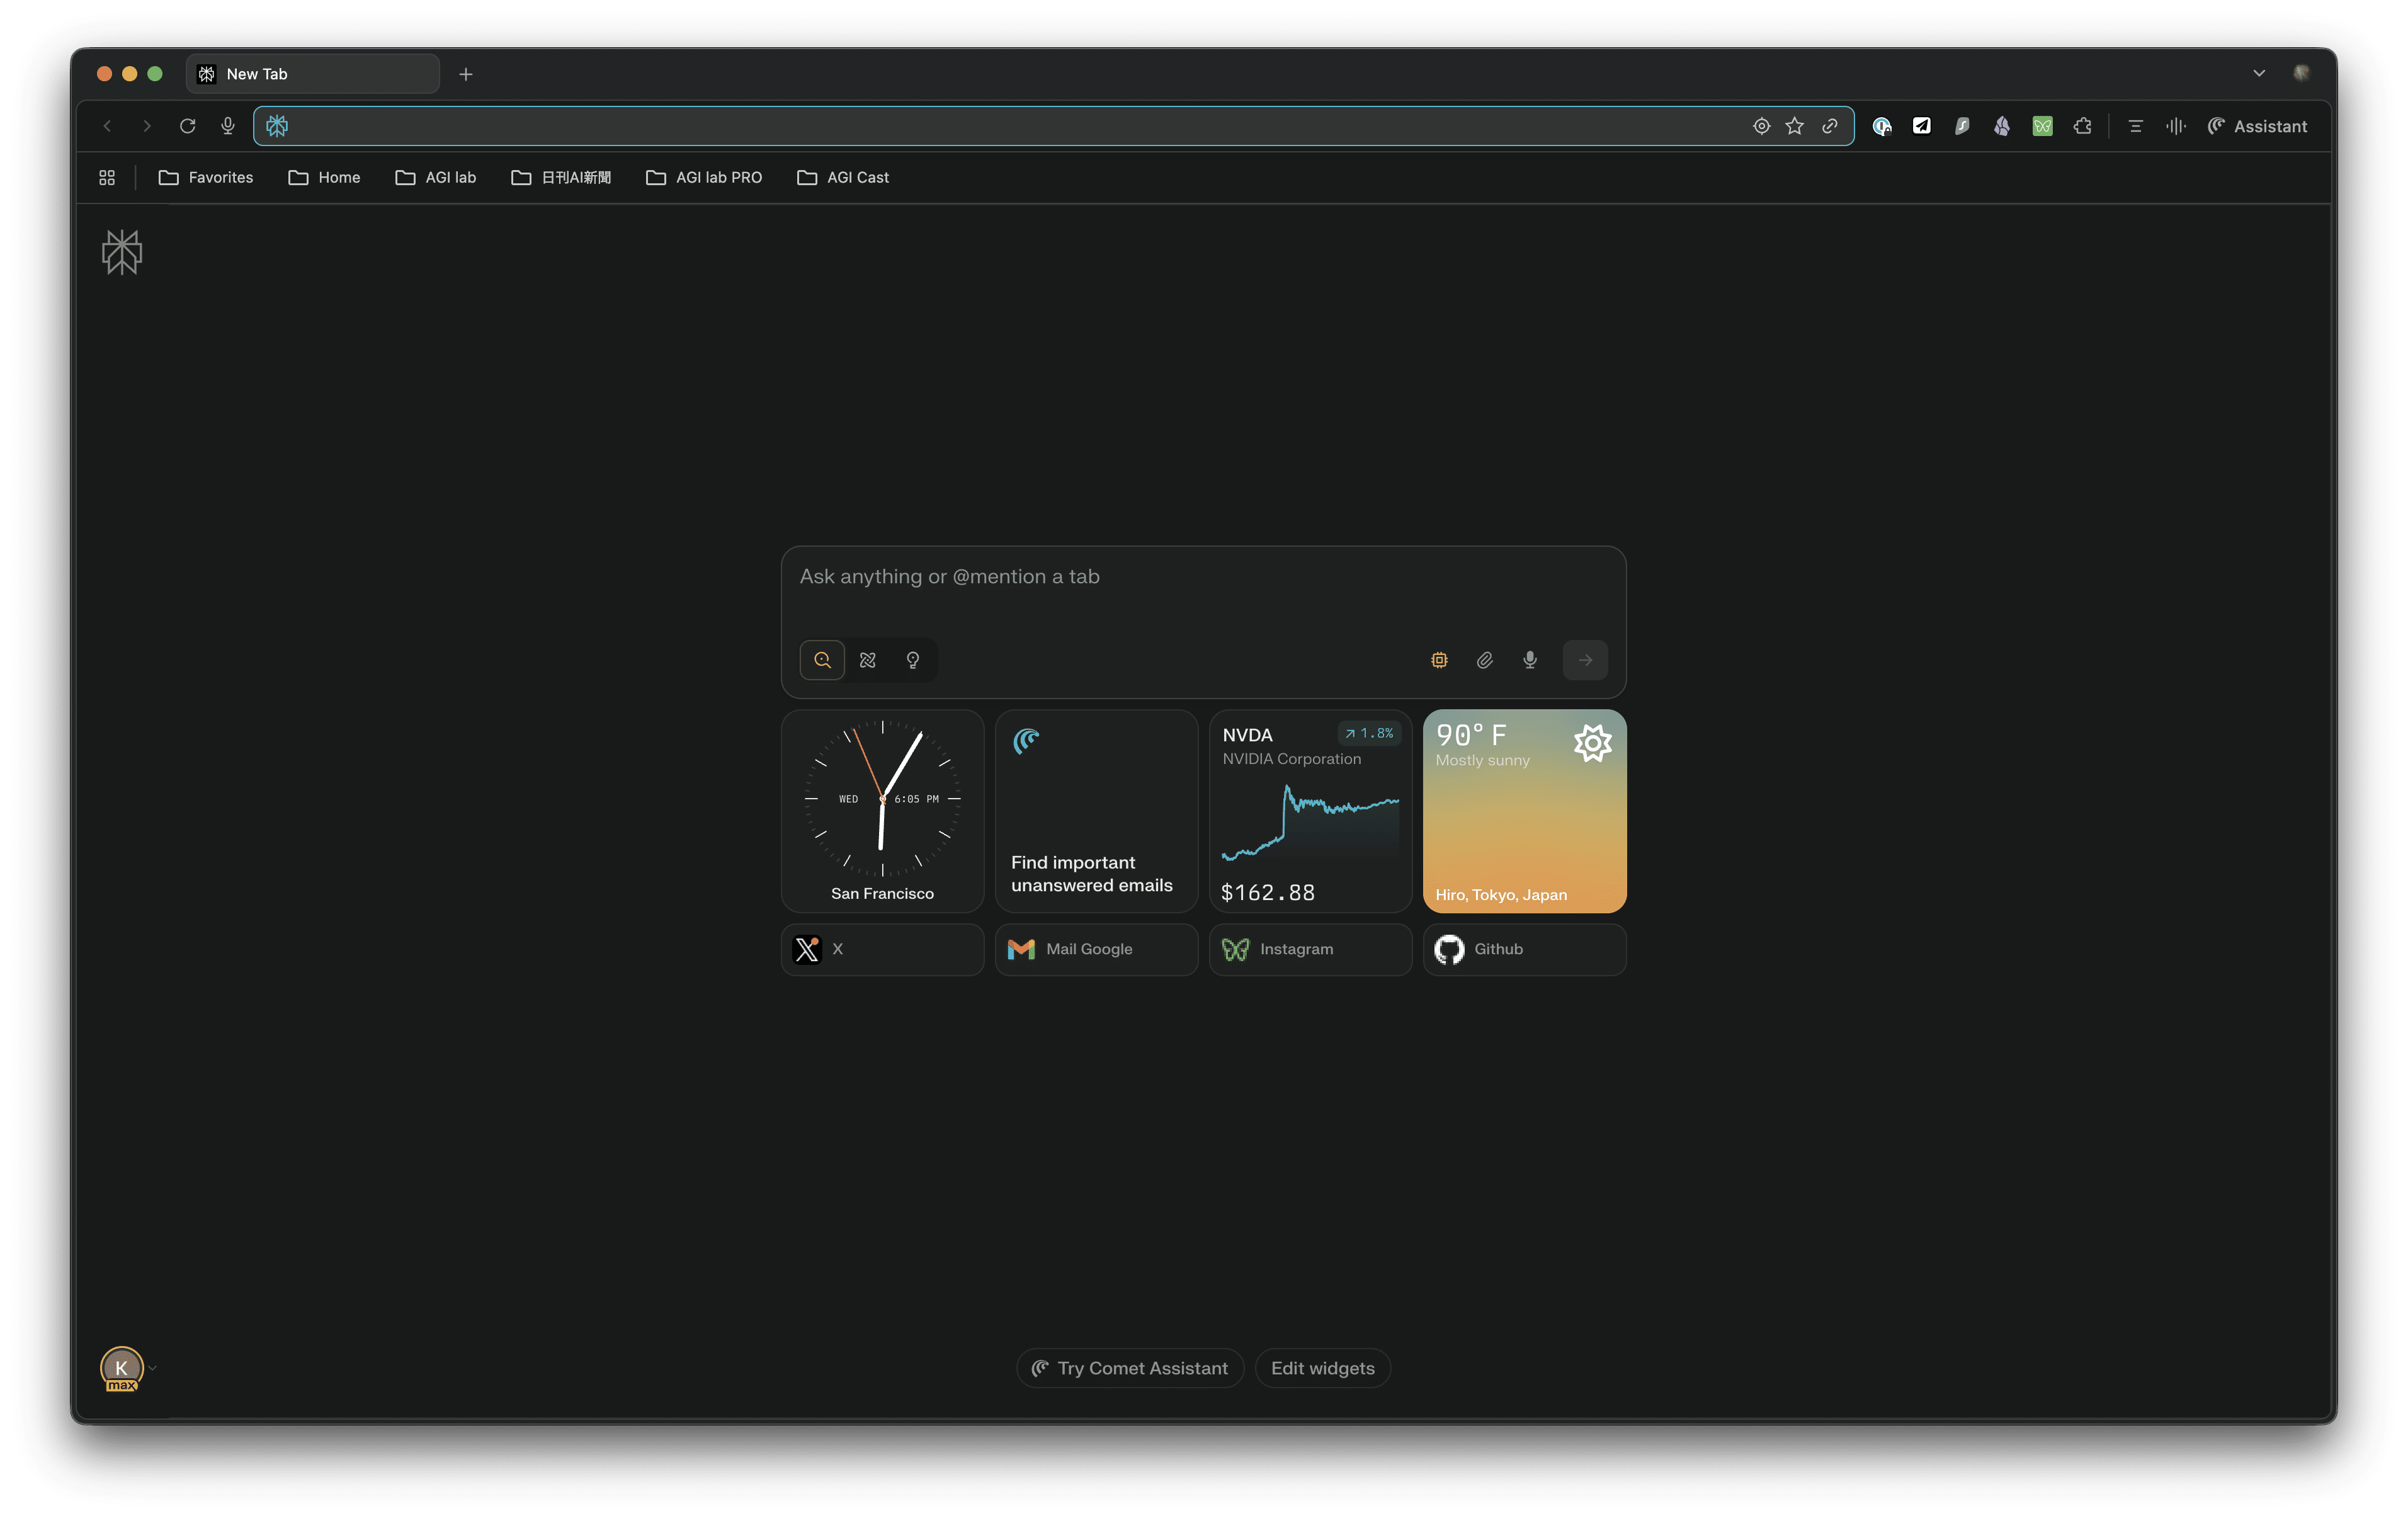Expand the profile avatar menu chevron
Viewport: 2408px width, 1518px height.
tap(153, 1367)
